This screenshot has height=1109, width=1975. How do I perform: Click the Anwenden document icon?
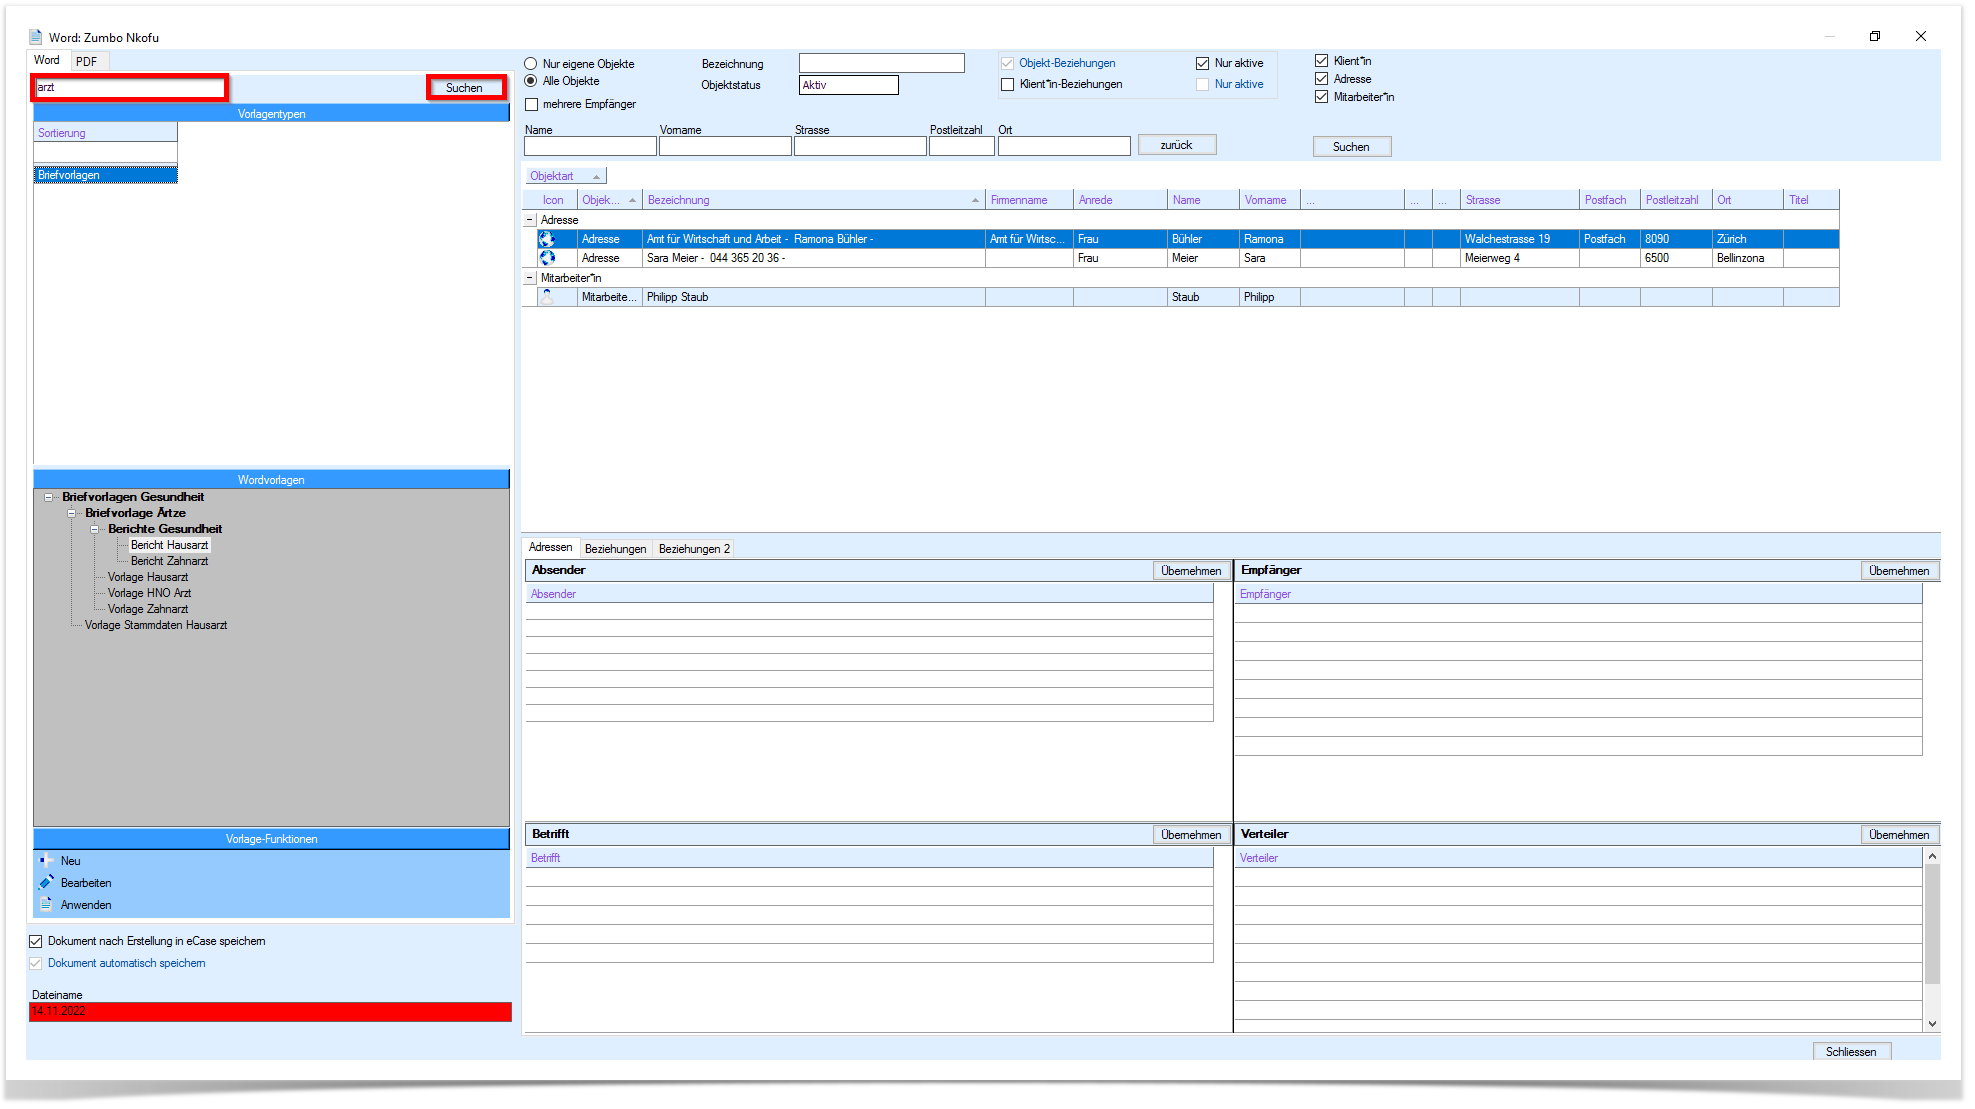[x=46, y=905]
